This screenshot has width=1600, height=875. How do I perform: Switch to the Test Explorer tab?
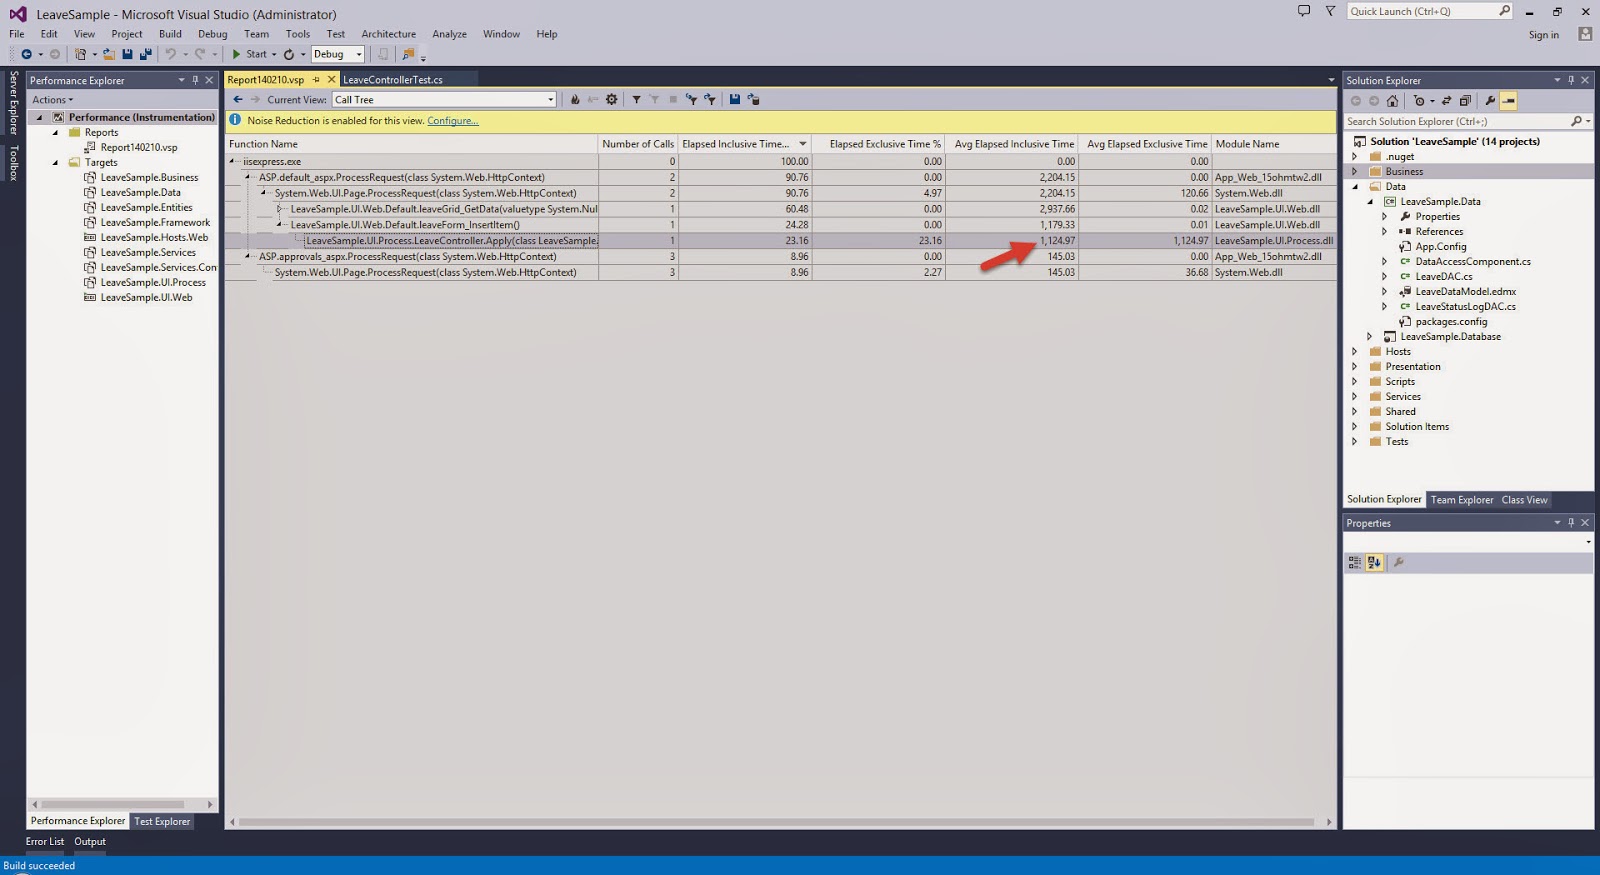tap(162, 821)
